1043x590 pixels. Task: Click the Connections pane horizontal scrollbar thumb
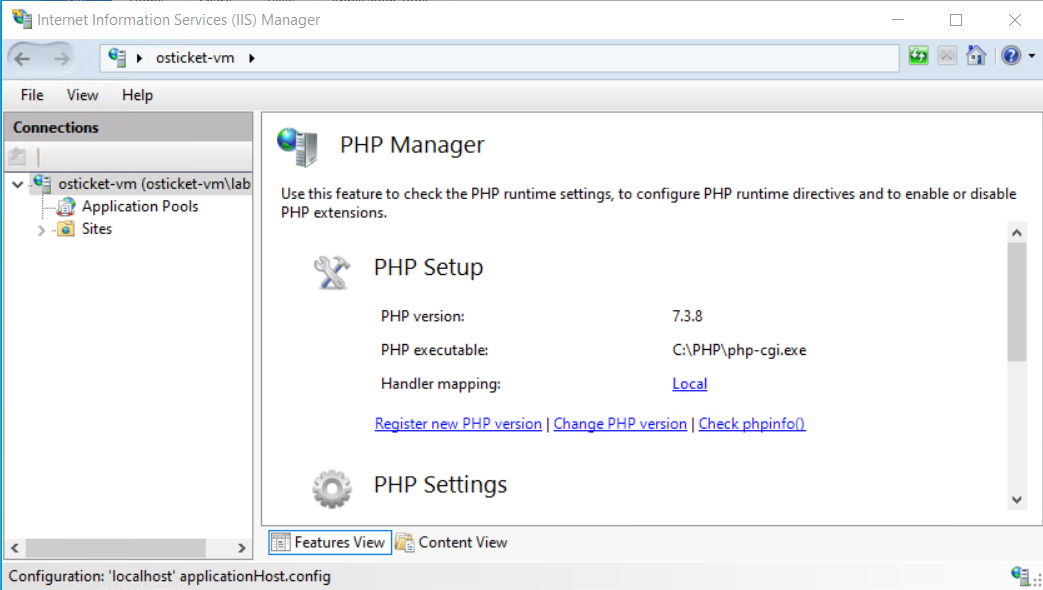(116, 548)
